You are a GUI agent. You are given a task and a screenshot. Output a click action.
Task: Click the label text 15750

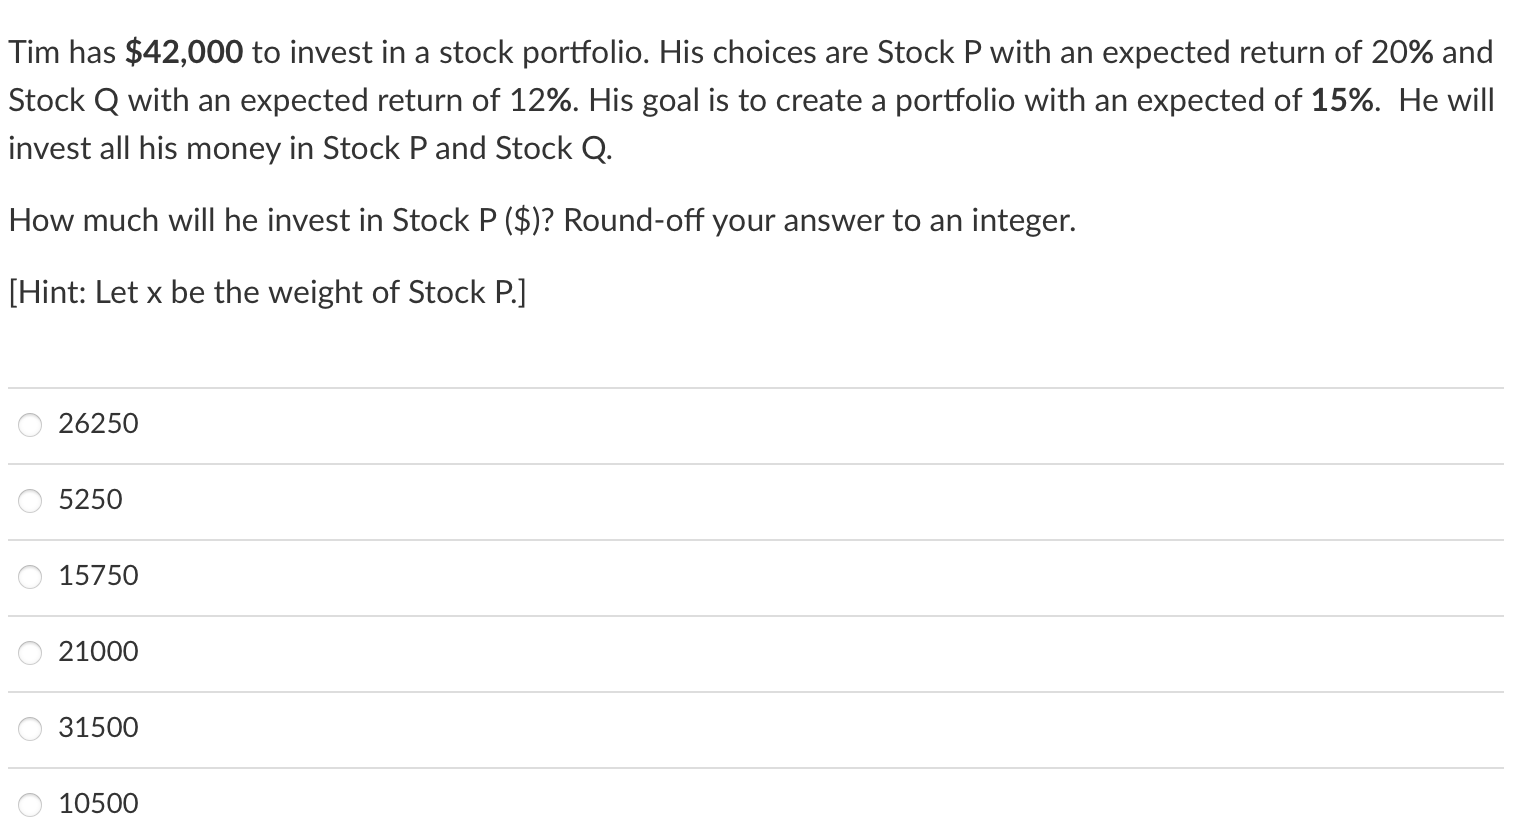(97, 576)
